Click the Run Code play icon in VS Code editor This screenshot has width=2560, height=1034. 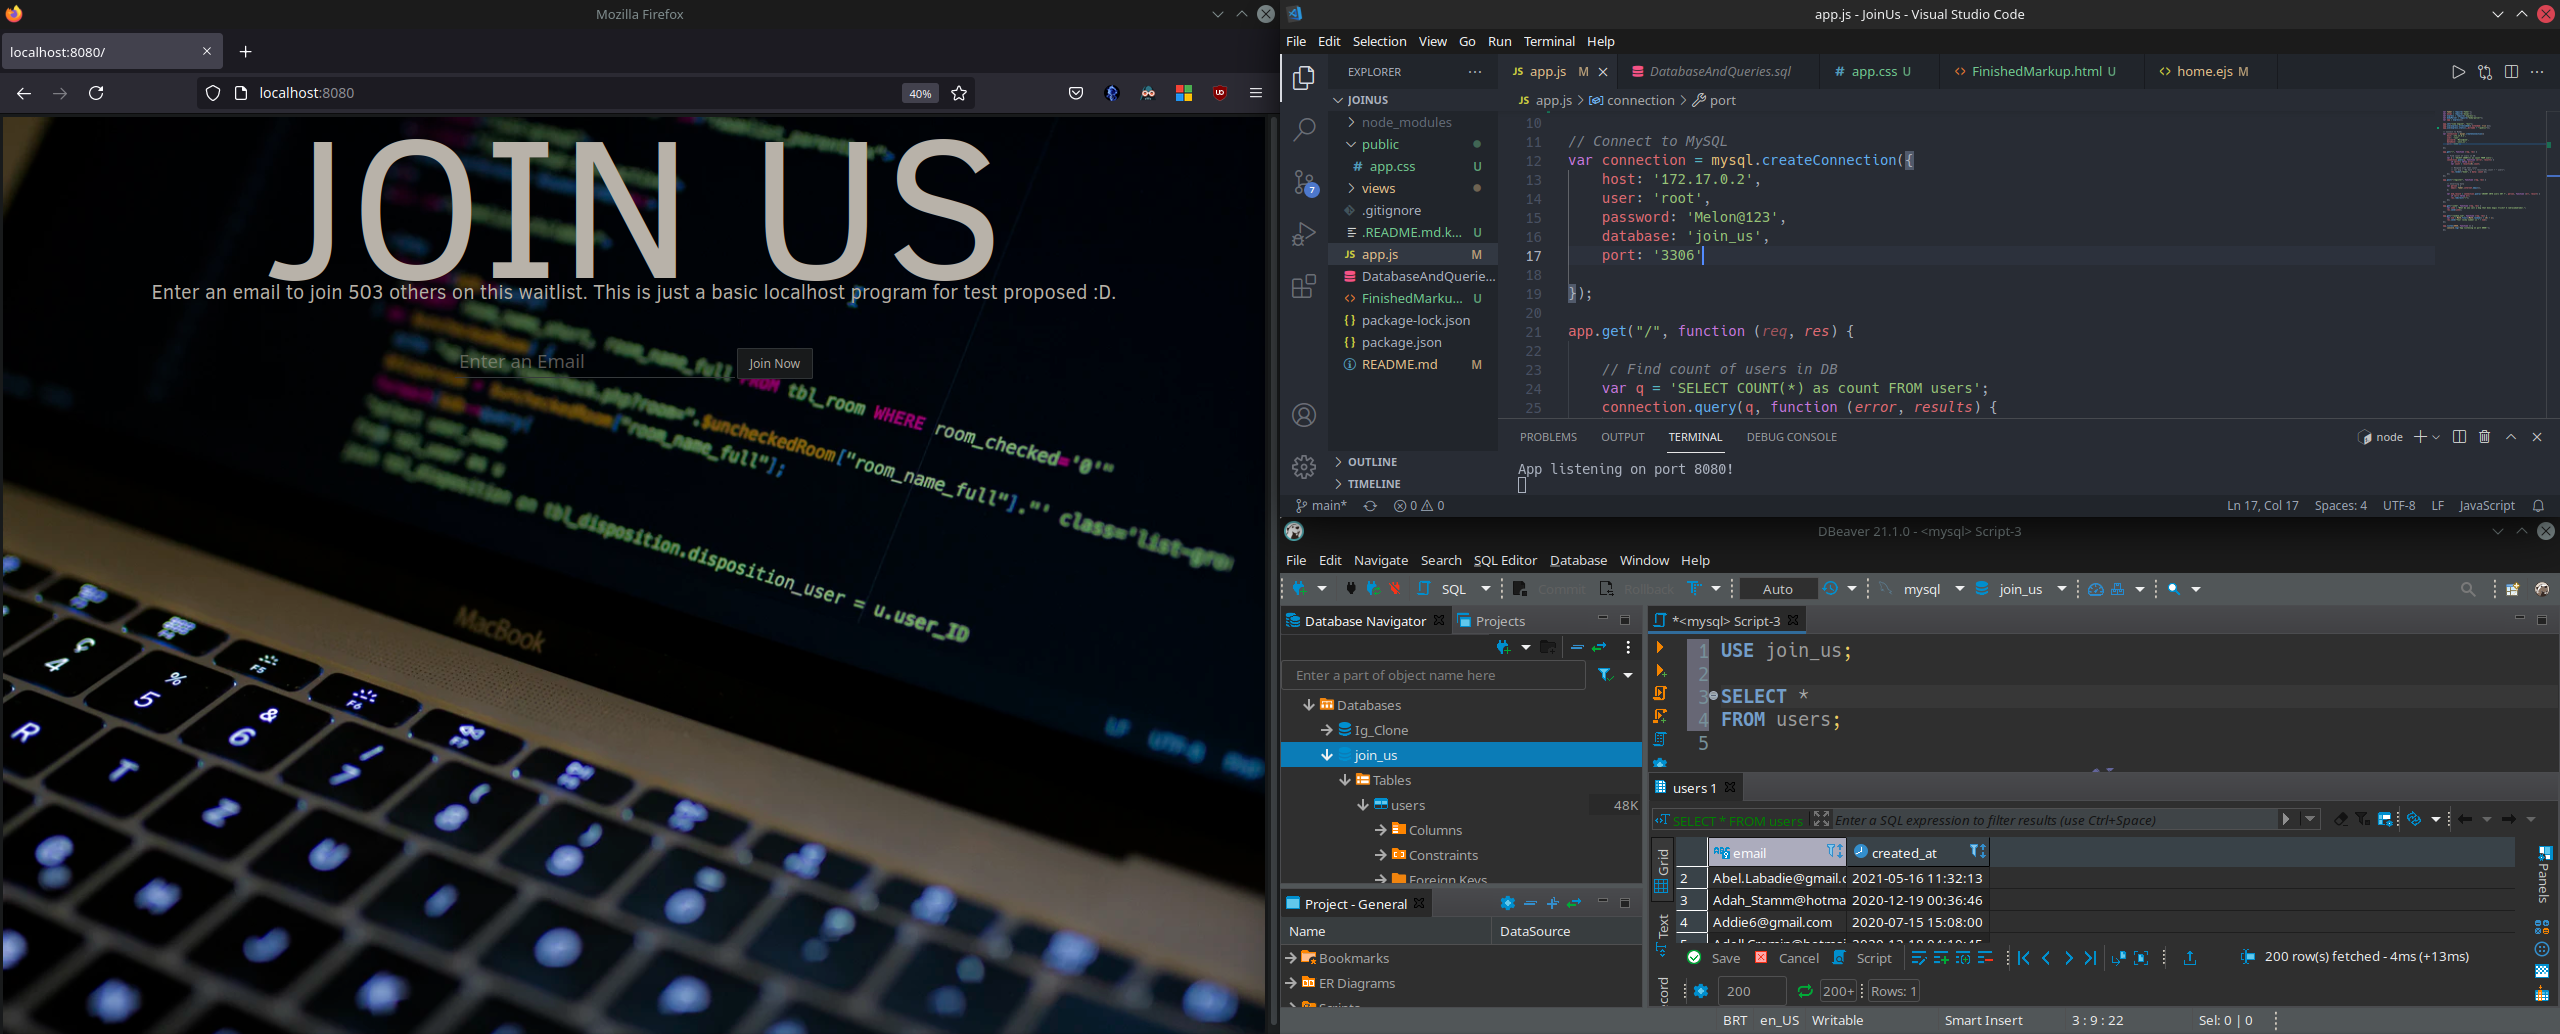point(2458,72)
